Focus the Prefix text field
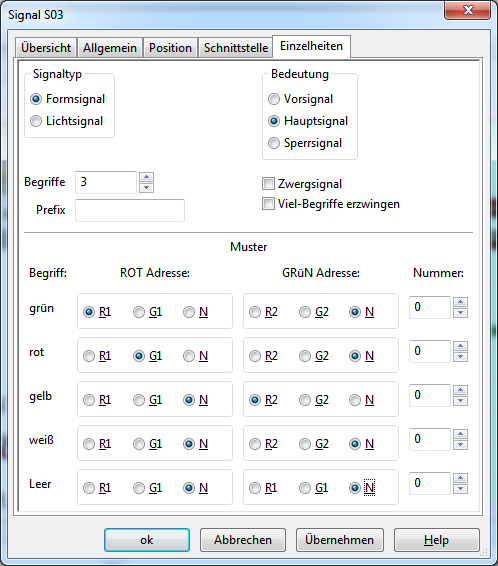The height and width of the screenshot is (566, 498). [130, 210]
